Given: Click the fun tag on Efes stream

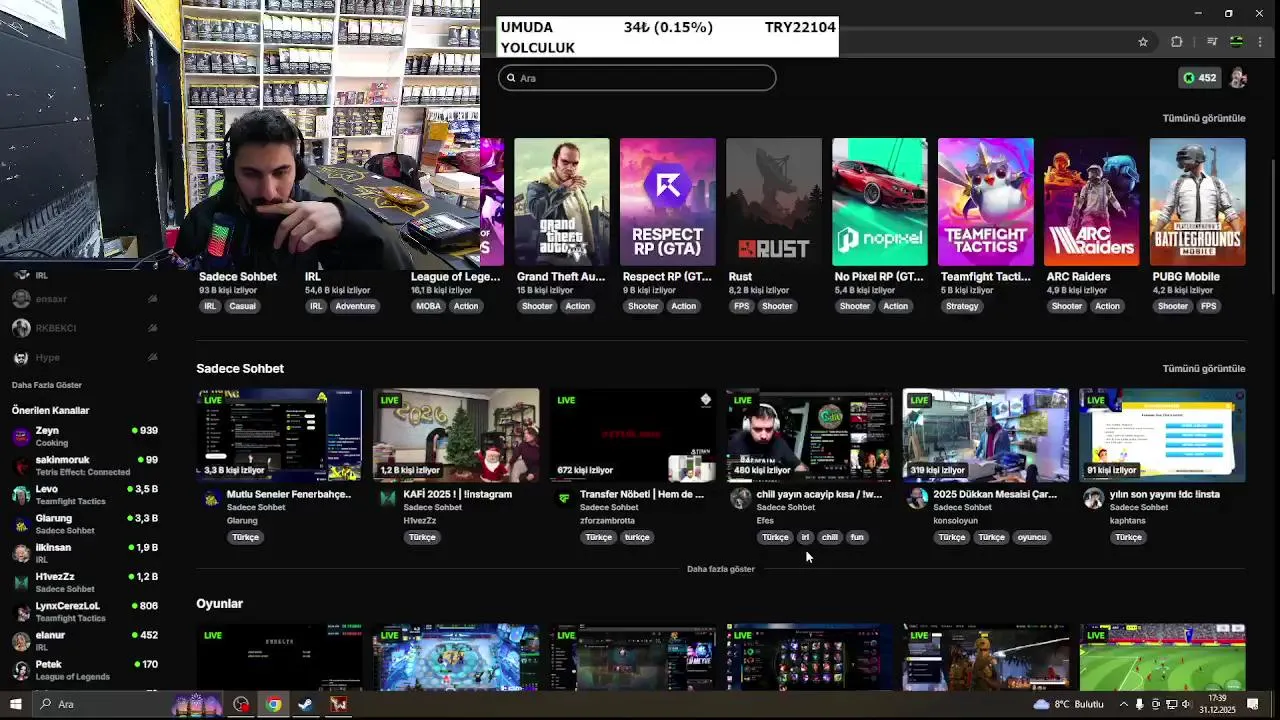Looking at the screenshot, I should pyautogui.click(x=857, y=537).
